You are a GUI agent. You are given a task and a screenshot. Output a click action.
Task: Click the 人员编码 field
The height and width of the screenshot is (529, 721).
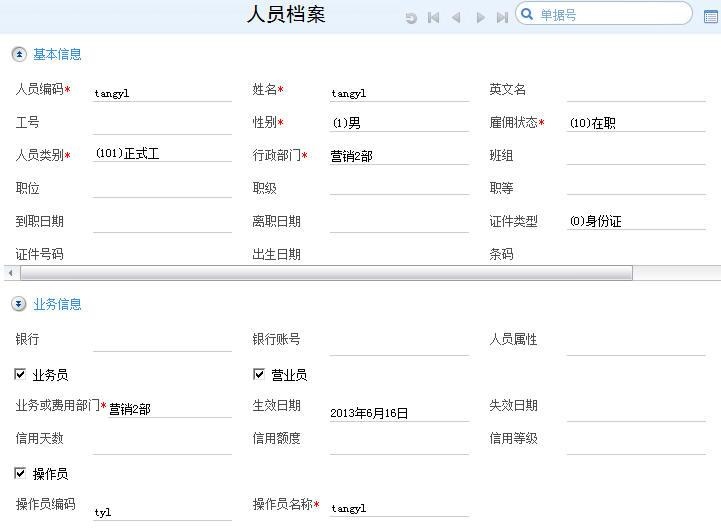(x=162, y=93)
